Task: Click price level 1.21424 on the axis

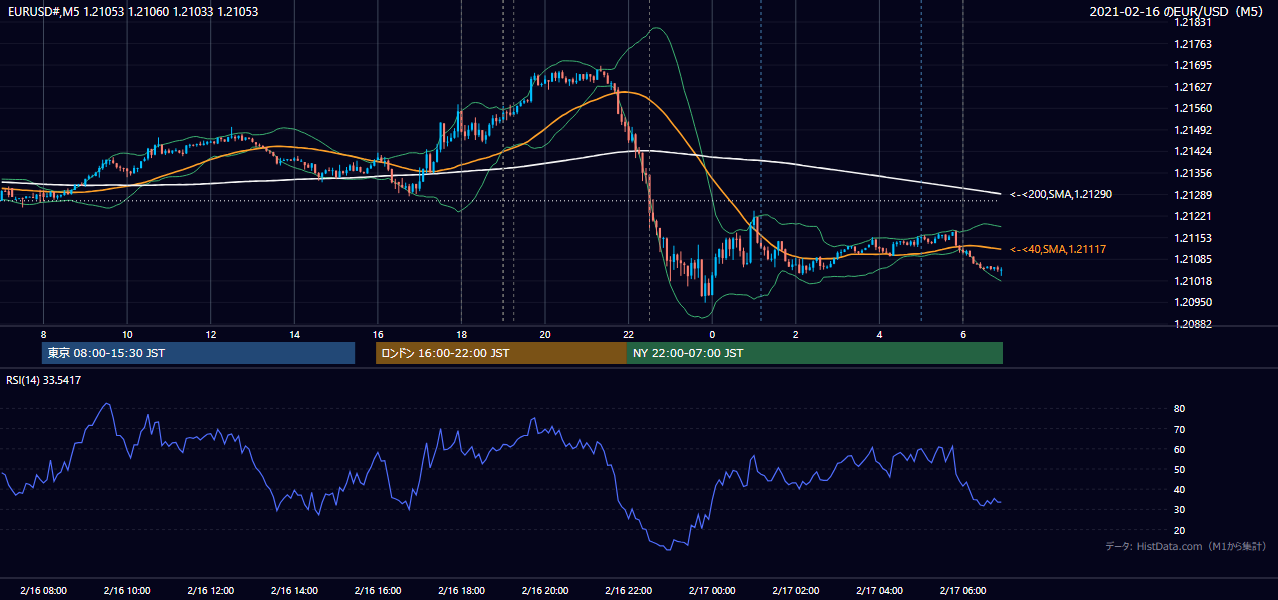Action: pos(1194,152)
